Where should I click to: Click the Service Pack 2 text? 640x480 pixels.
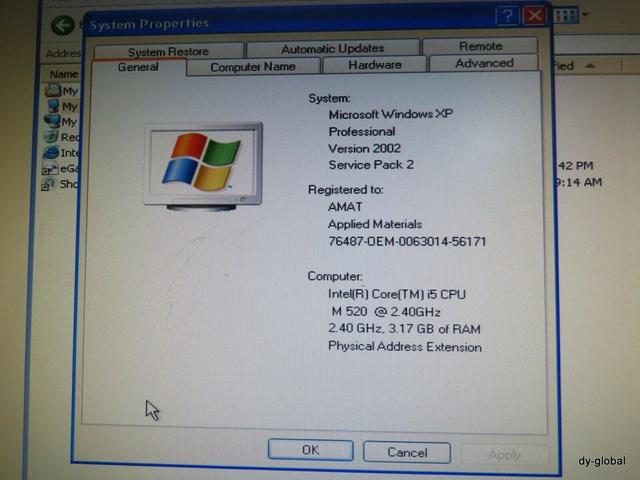pyautogui.click(x=371, y=165)
